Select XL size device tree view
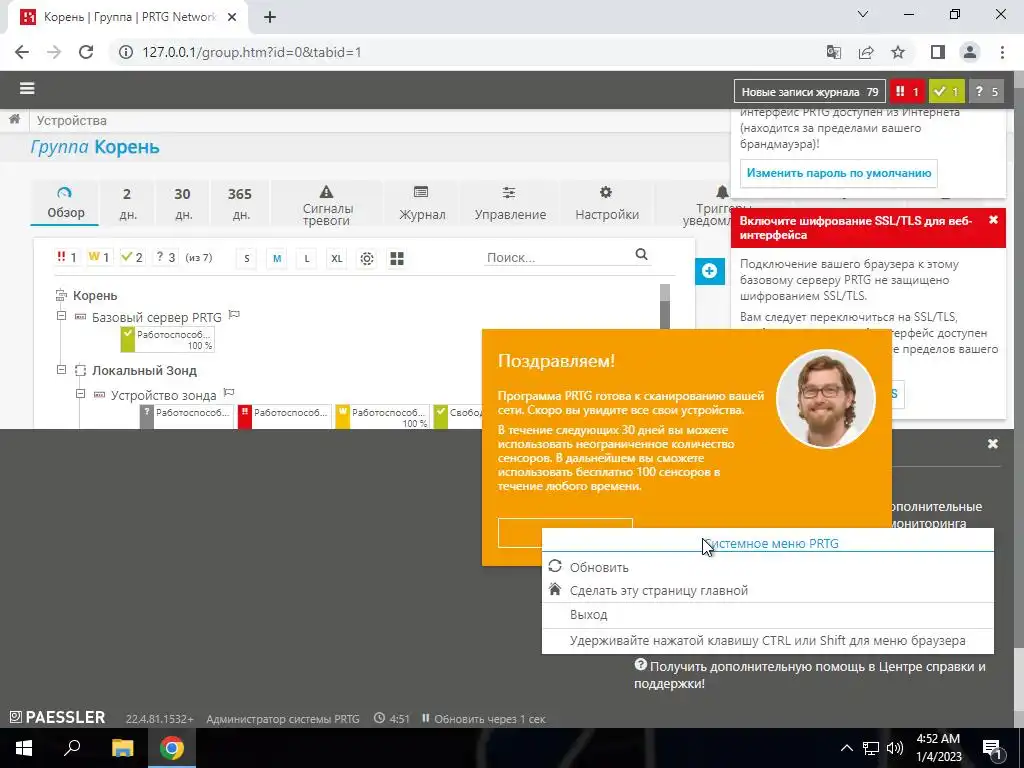The width and height of the screenshot is (1024, 768). [336, 258]
